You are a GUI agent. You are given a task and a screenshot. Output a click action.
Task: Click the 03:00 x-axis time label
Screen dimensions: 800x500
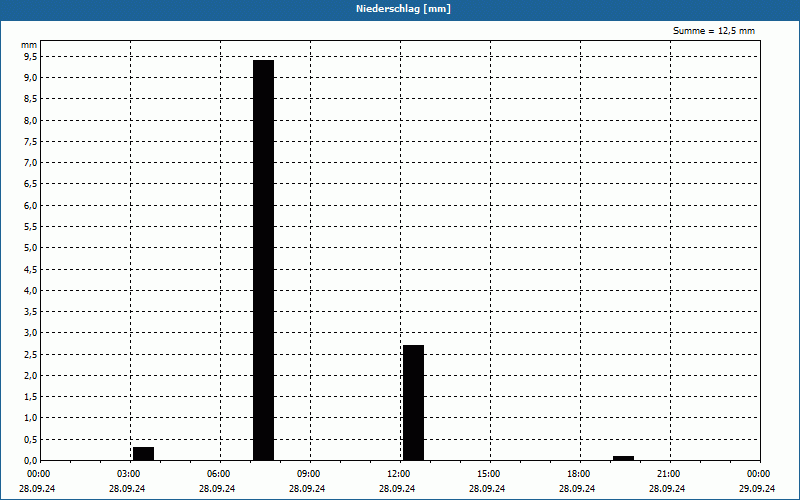(x=129, y=474)
